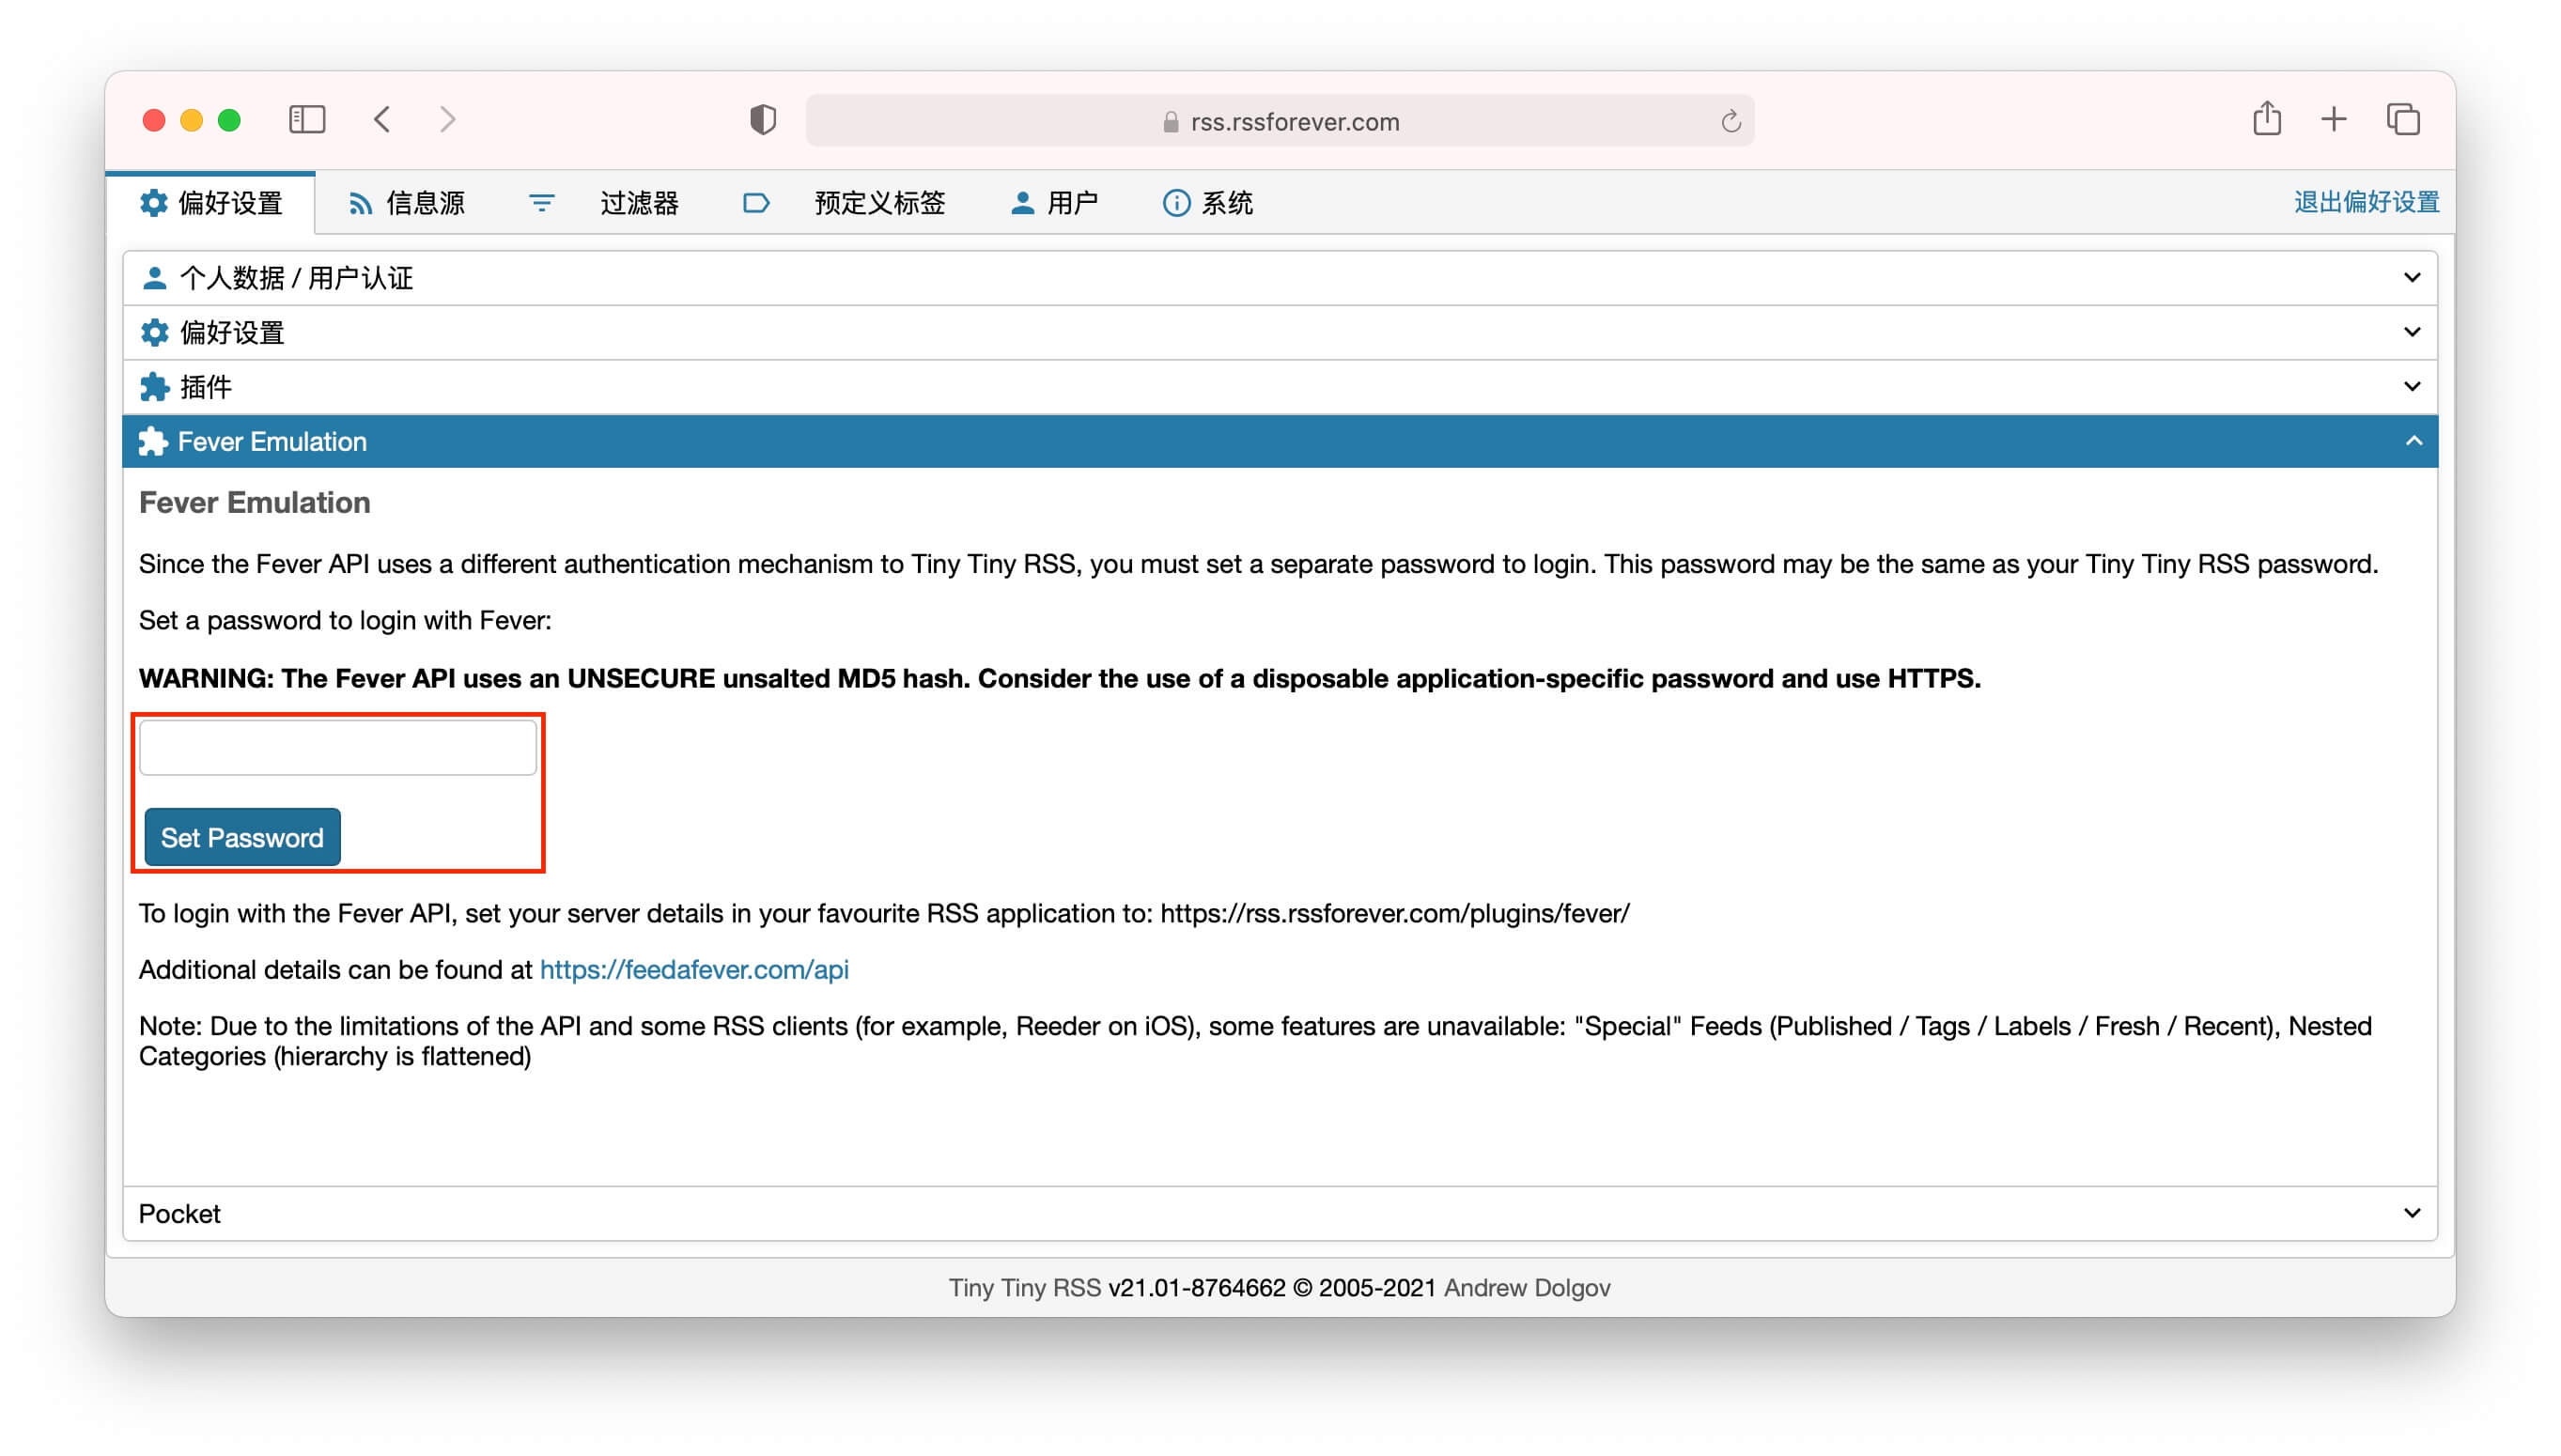
Task: Open a new tab with plus icon
Action: coord(2334,119)
